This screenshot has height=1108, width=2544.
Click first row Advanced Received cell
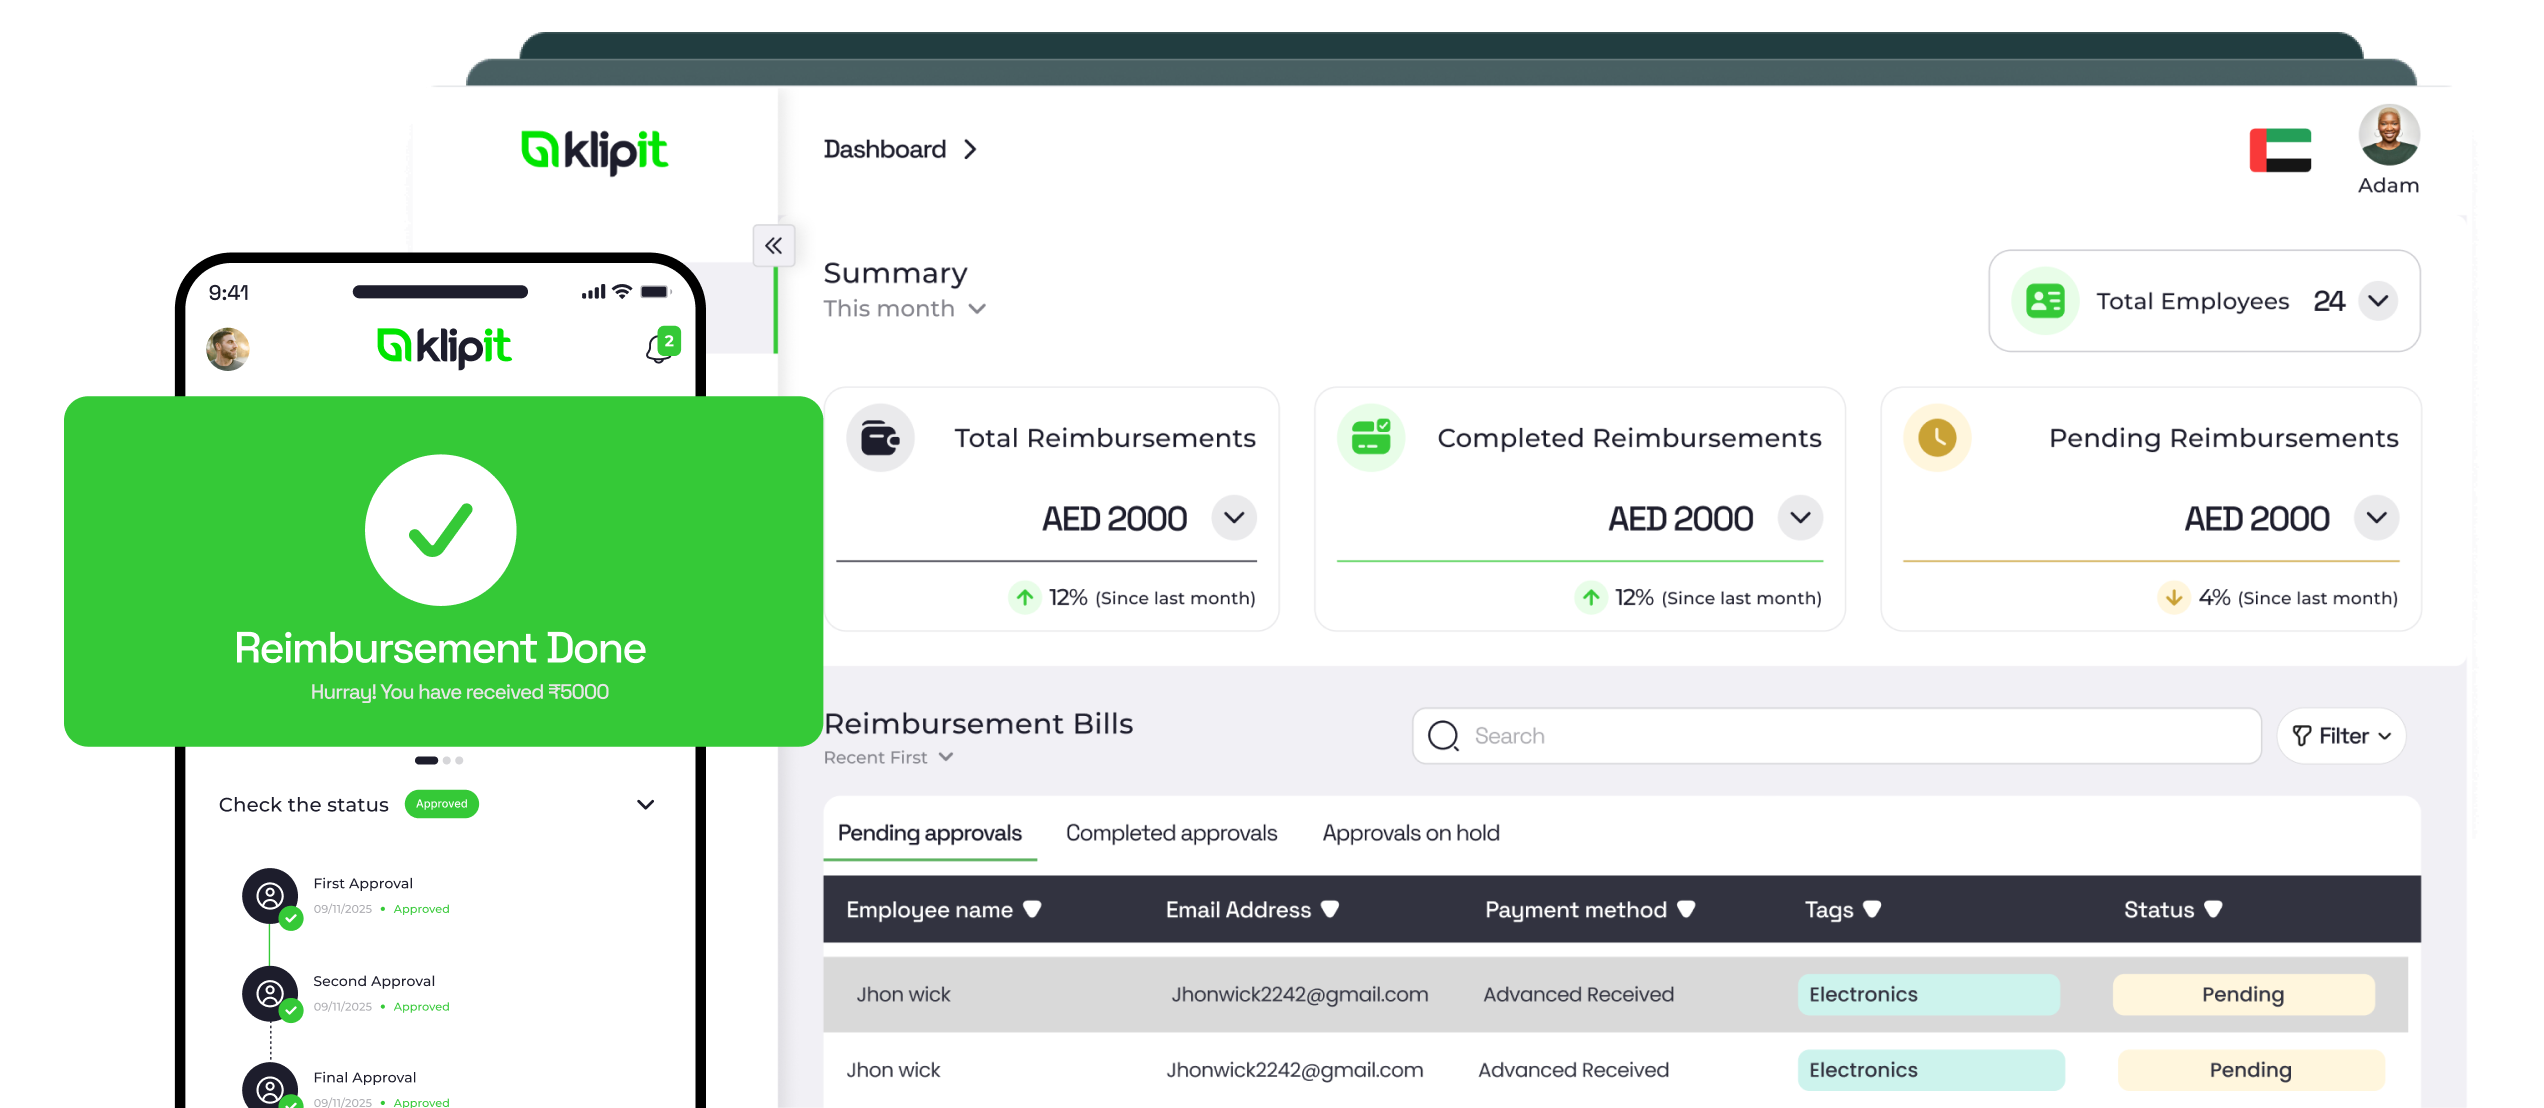click(x=1578, y=995)
